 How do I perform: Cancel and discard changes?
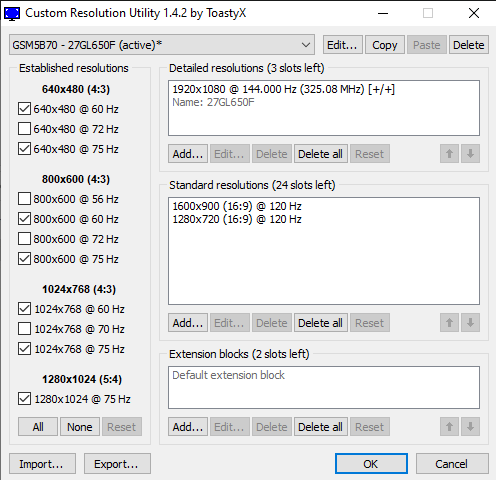click(452, 464)
